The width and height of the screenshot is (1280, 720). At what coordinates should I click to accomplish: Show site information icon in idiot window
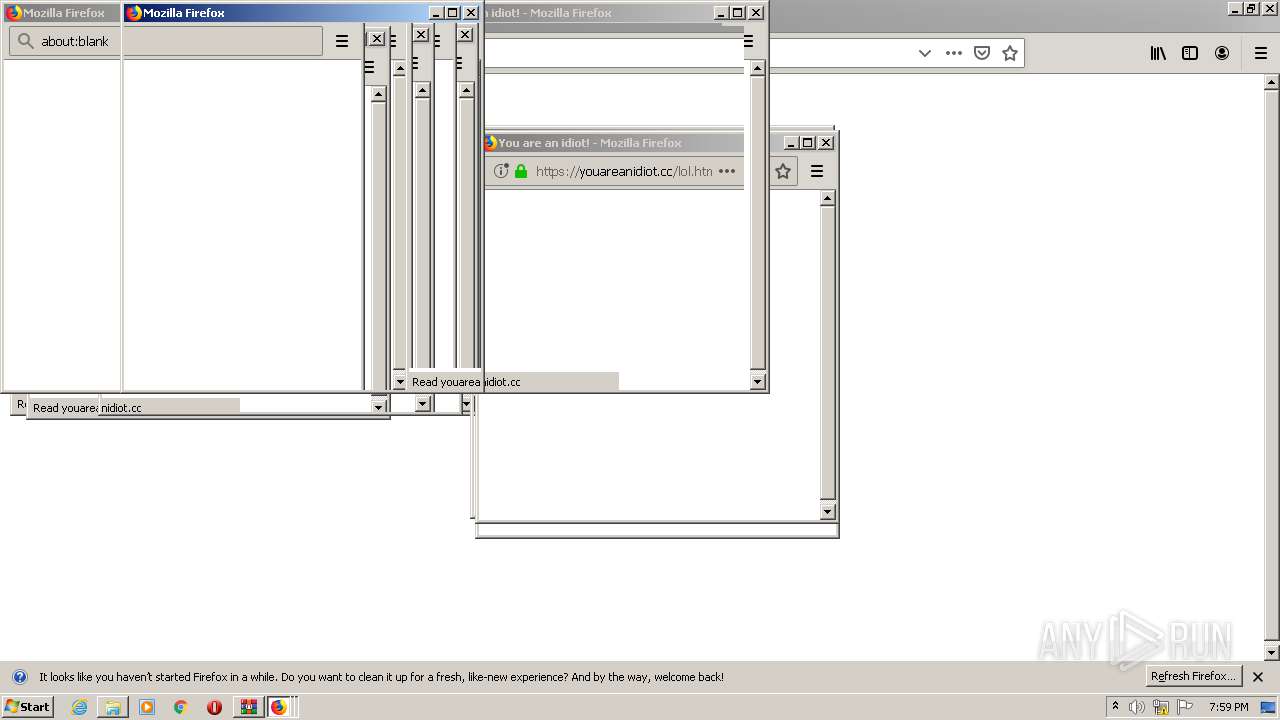502,171
